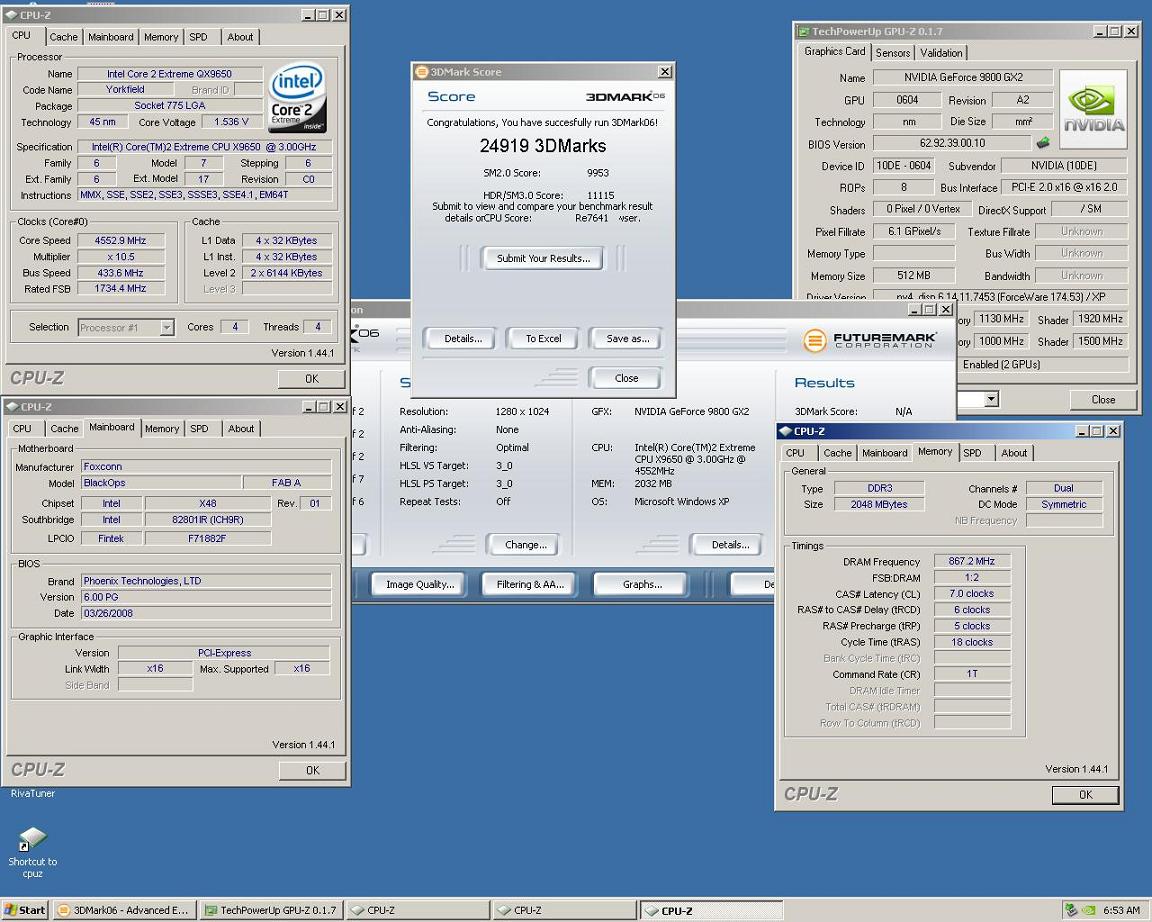Click the memory Type value DDR3

pyautogui.click(x=879, y=488)
